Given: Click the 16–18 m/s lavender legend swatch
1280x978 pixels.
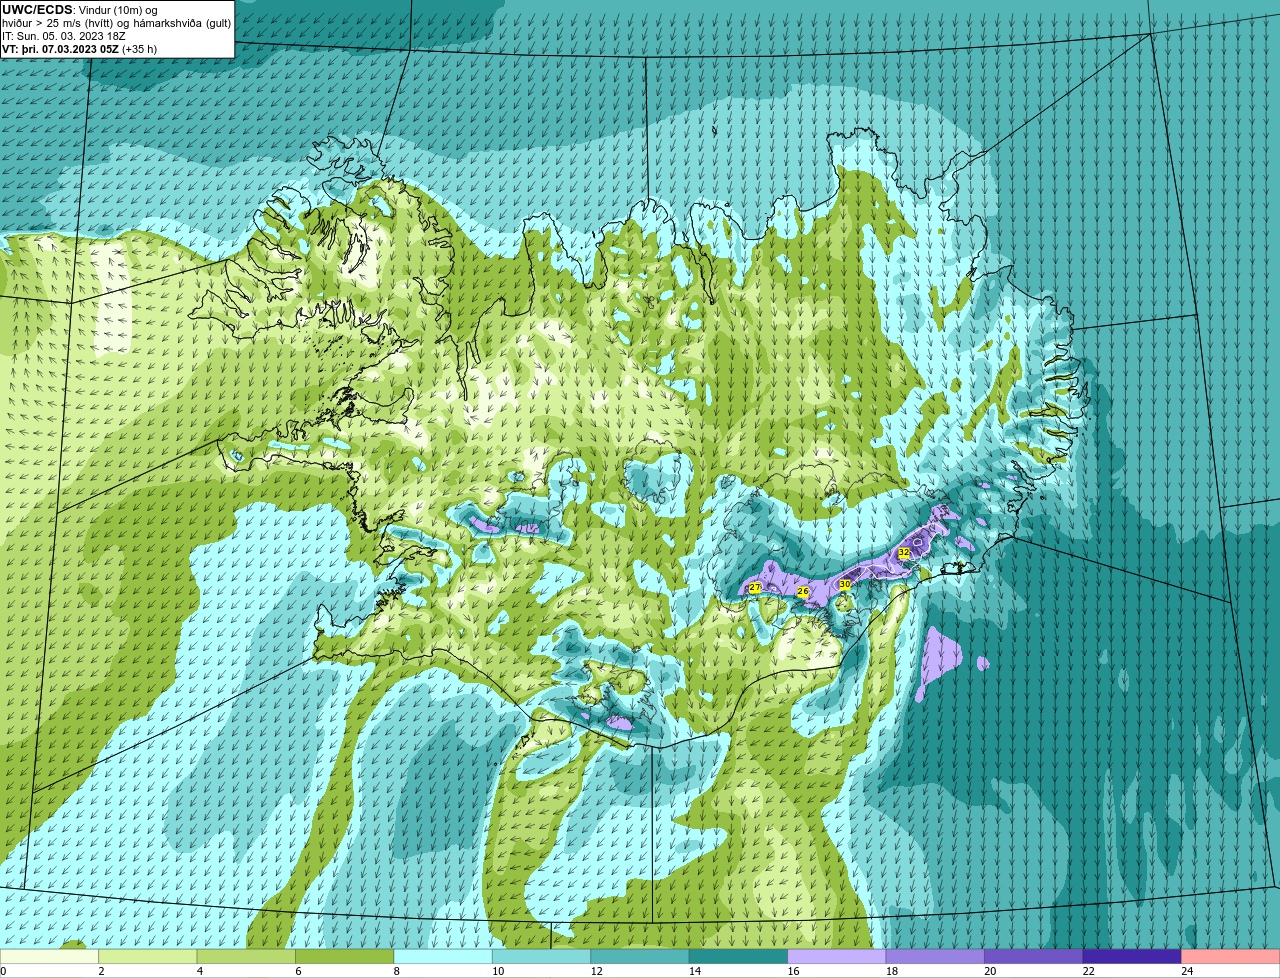Looking at the screenshot, I should pos(837,956).
